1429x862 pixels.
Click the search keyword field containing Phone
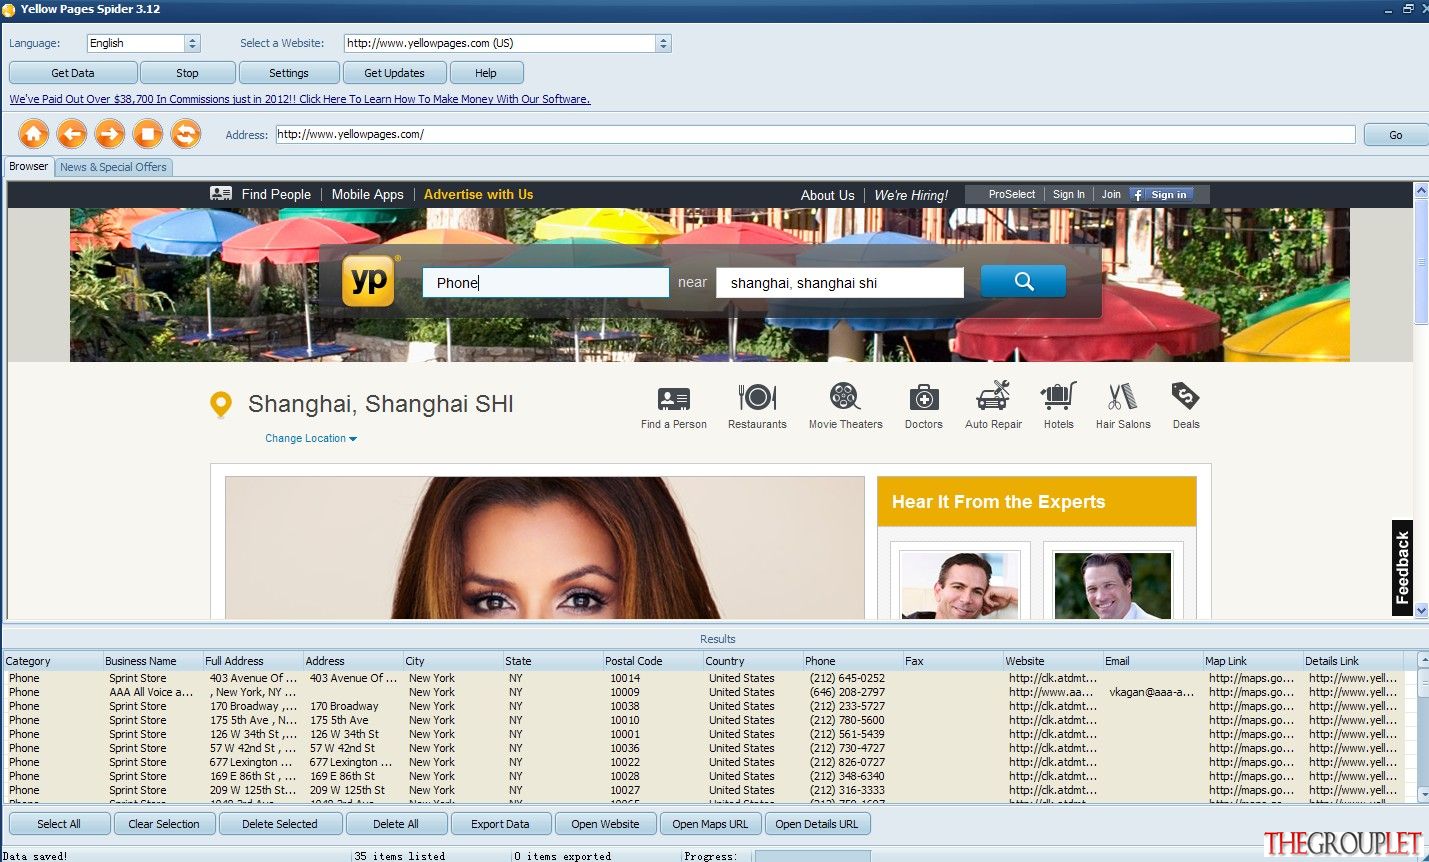click(546, 282)
